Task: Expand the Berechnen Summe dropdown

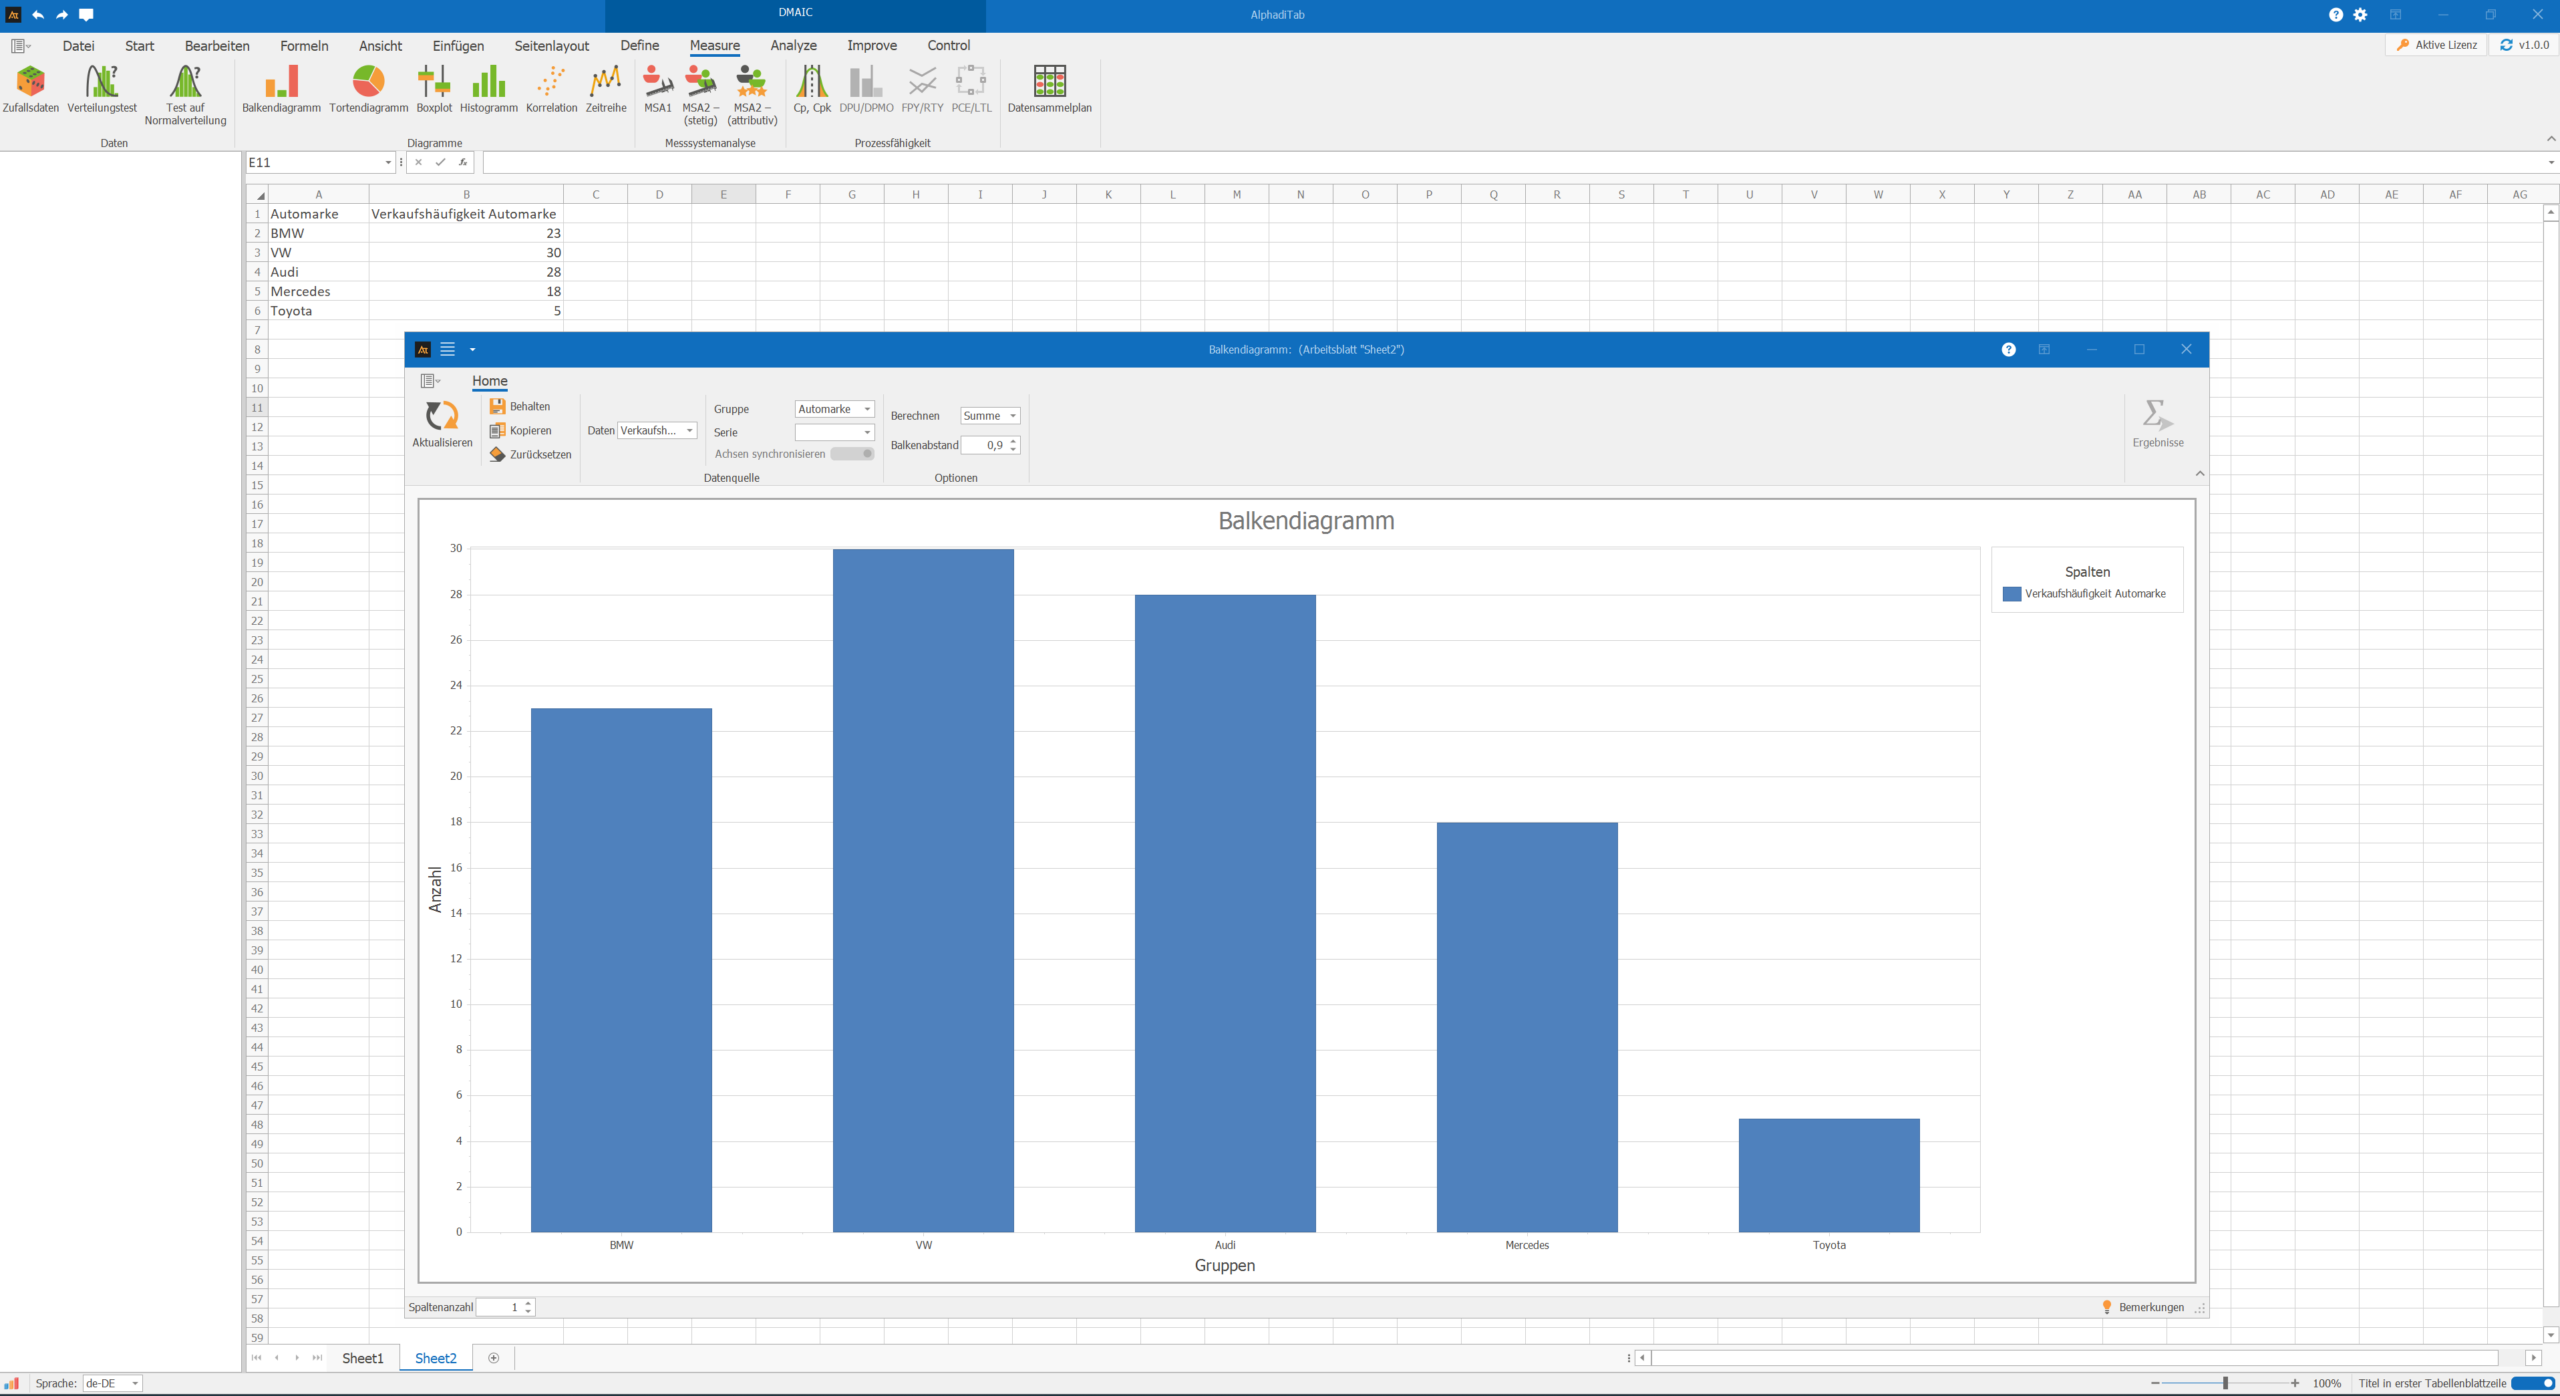Action: (x=1012, y=416)
